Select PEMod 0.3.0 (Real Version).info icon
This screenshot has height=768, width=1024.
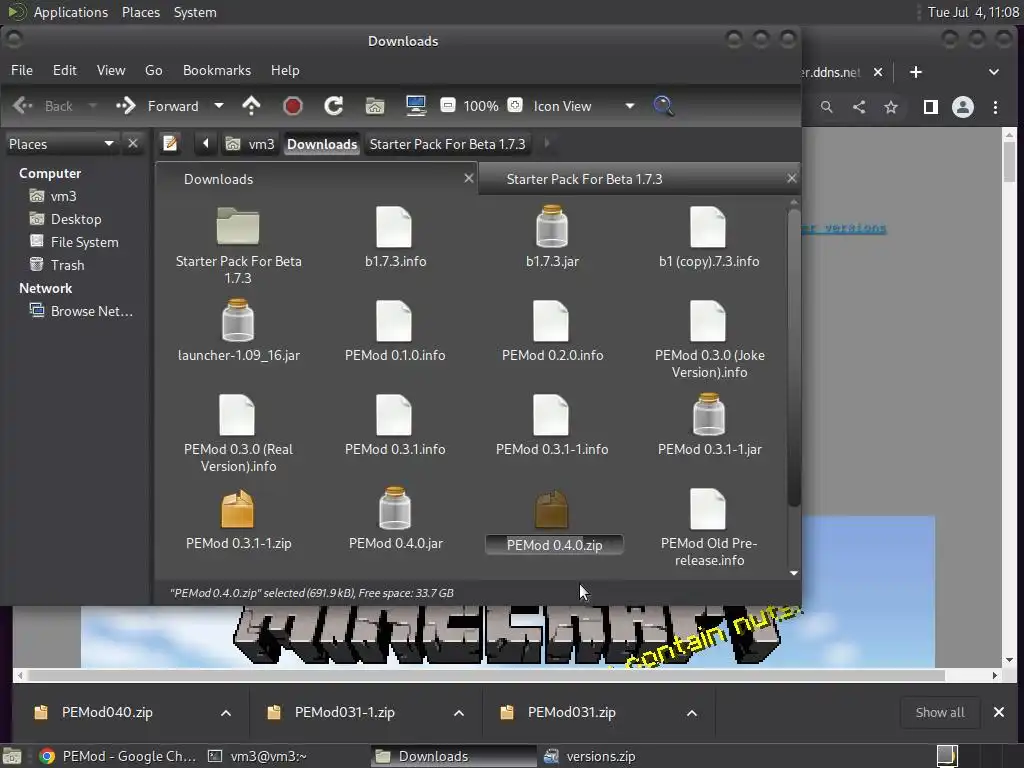click(237, 415)
